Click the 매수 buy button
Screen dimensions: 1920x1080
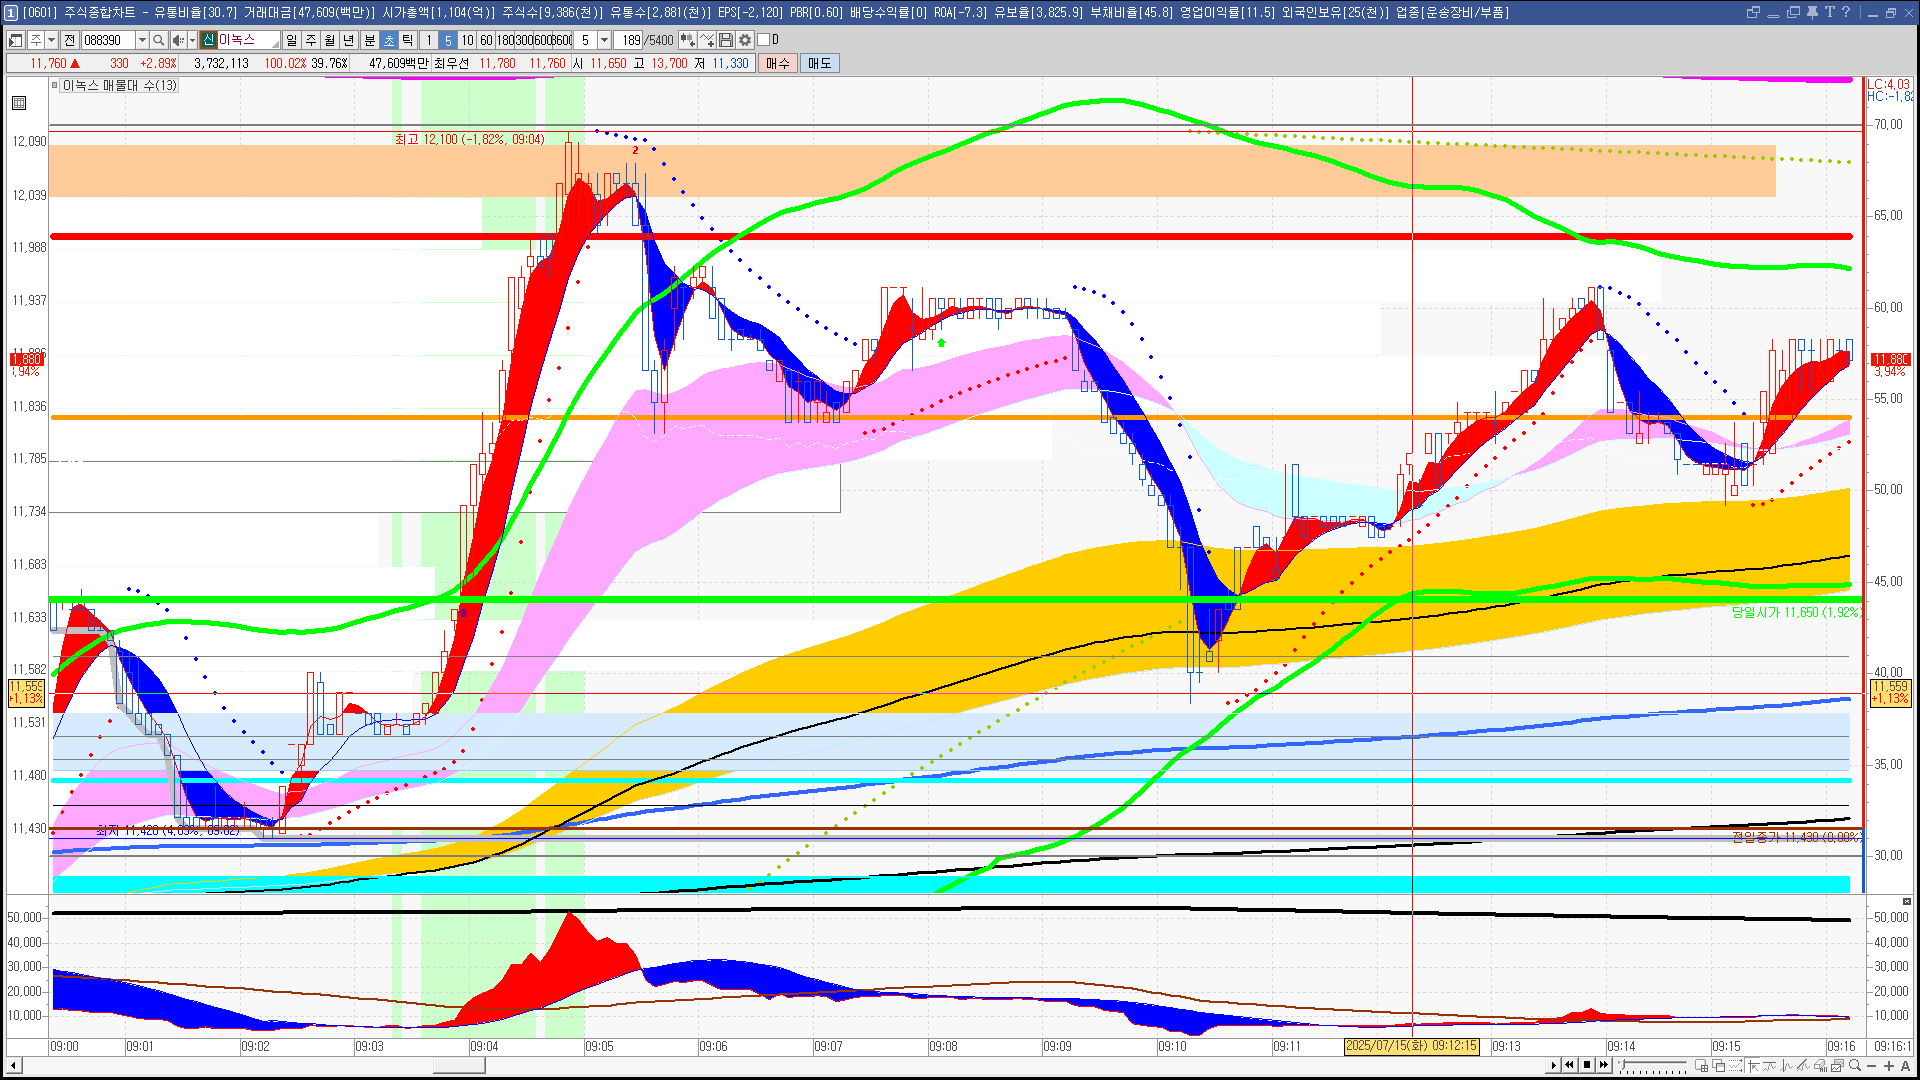tap(778, 63)
